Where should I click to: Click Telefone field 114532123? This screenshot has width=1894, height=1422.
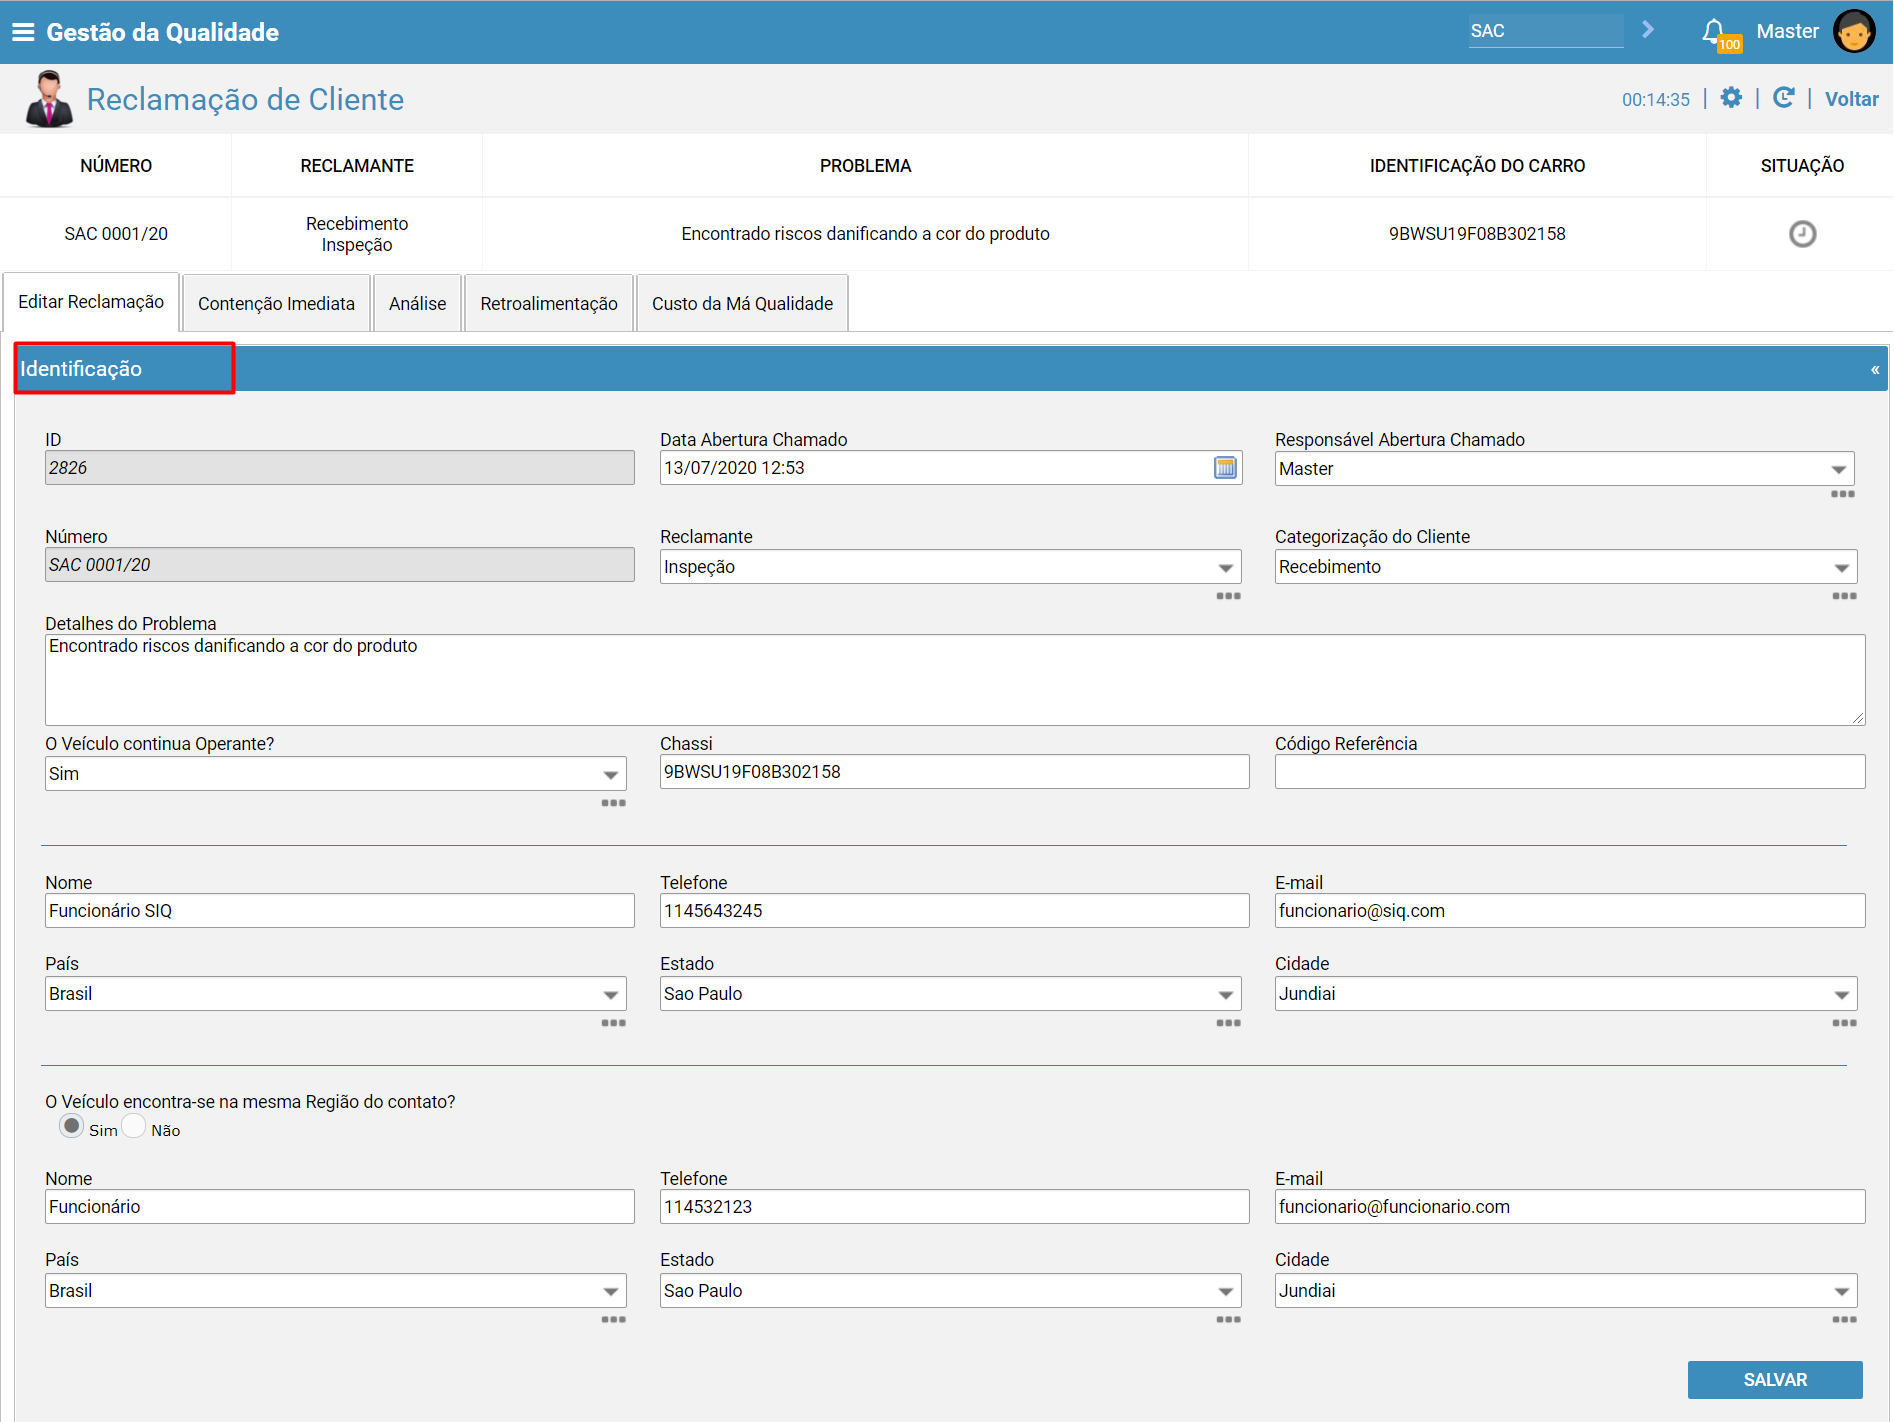954,1207
